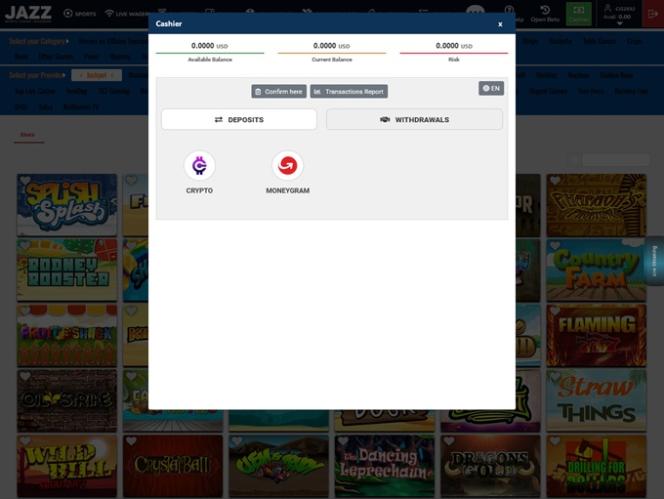Click the Confirm here button

pyautogui.click(x=279, y=91)
